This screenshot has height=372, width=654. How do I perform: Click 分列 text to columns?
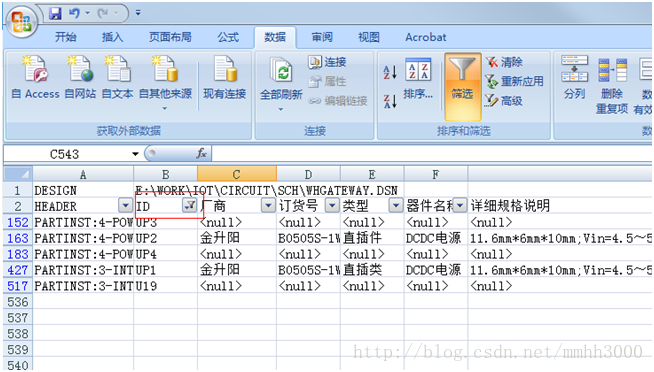tap(574, 78)
